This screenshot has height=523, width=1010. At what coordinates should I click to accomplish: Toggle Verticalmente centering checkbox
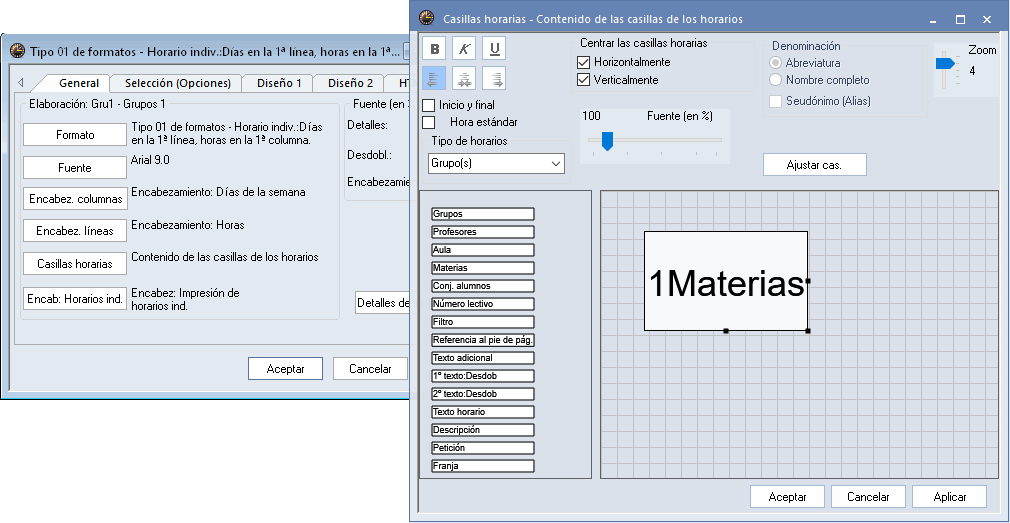[x=584, y=81]
